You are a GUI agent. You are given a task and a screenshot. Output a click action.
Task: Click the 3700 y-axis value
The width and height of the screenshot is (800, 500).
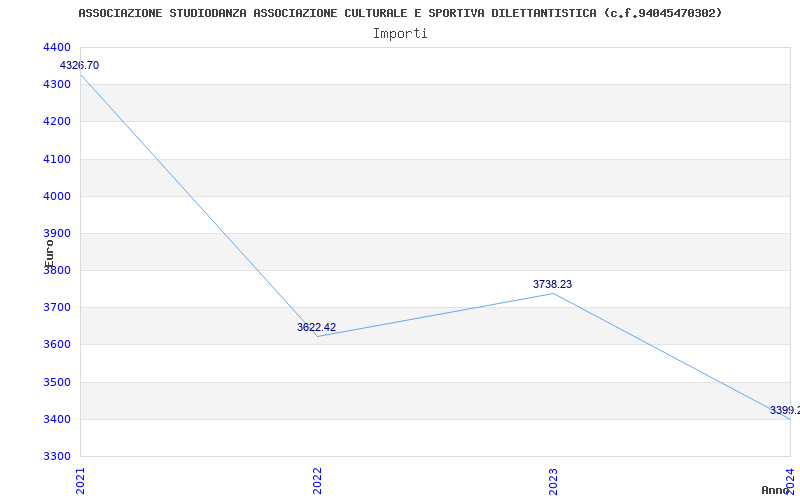pyautogui.click(x=56, y=308)
